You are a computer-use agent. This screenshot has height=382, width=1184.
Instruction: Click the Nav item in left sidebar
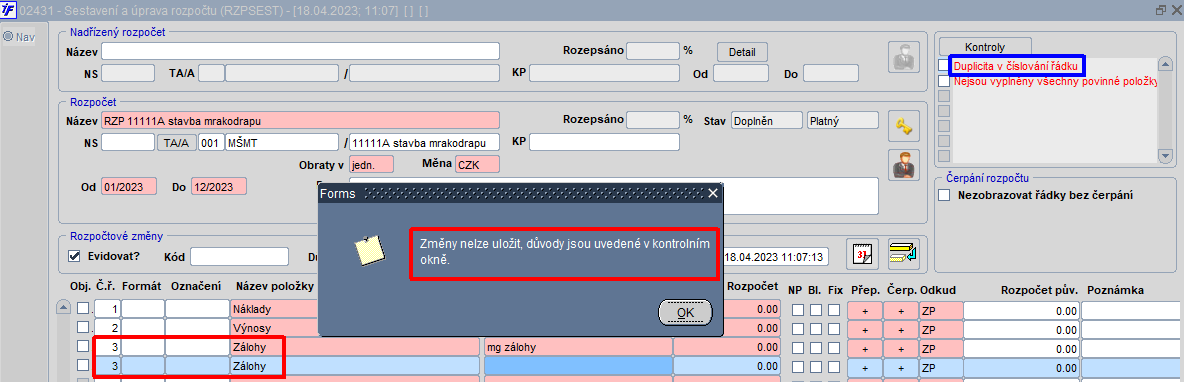tap(20, 36)
